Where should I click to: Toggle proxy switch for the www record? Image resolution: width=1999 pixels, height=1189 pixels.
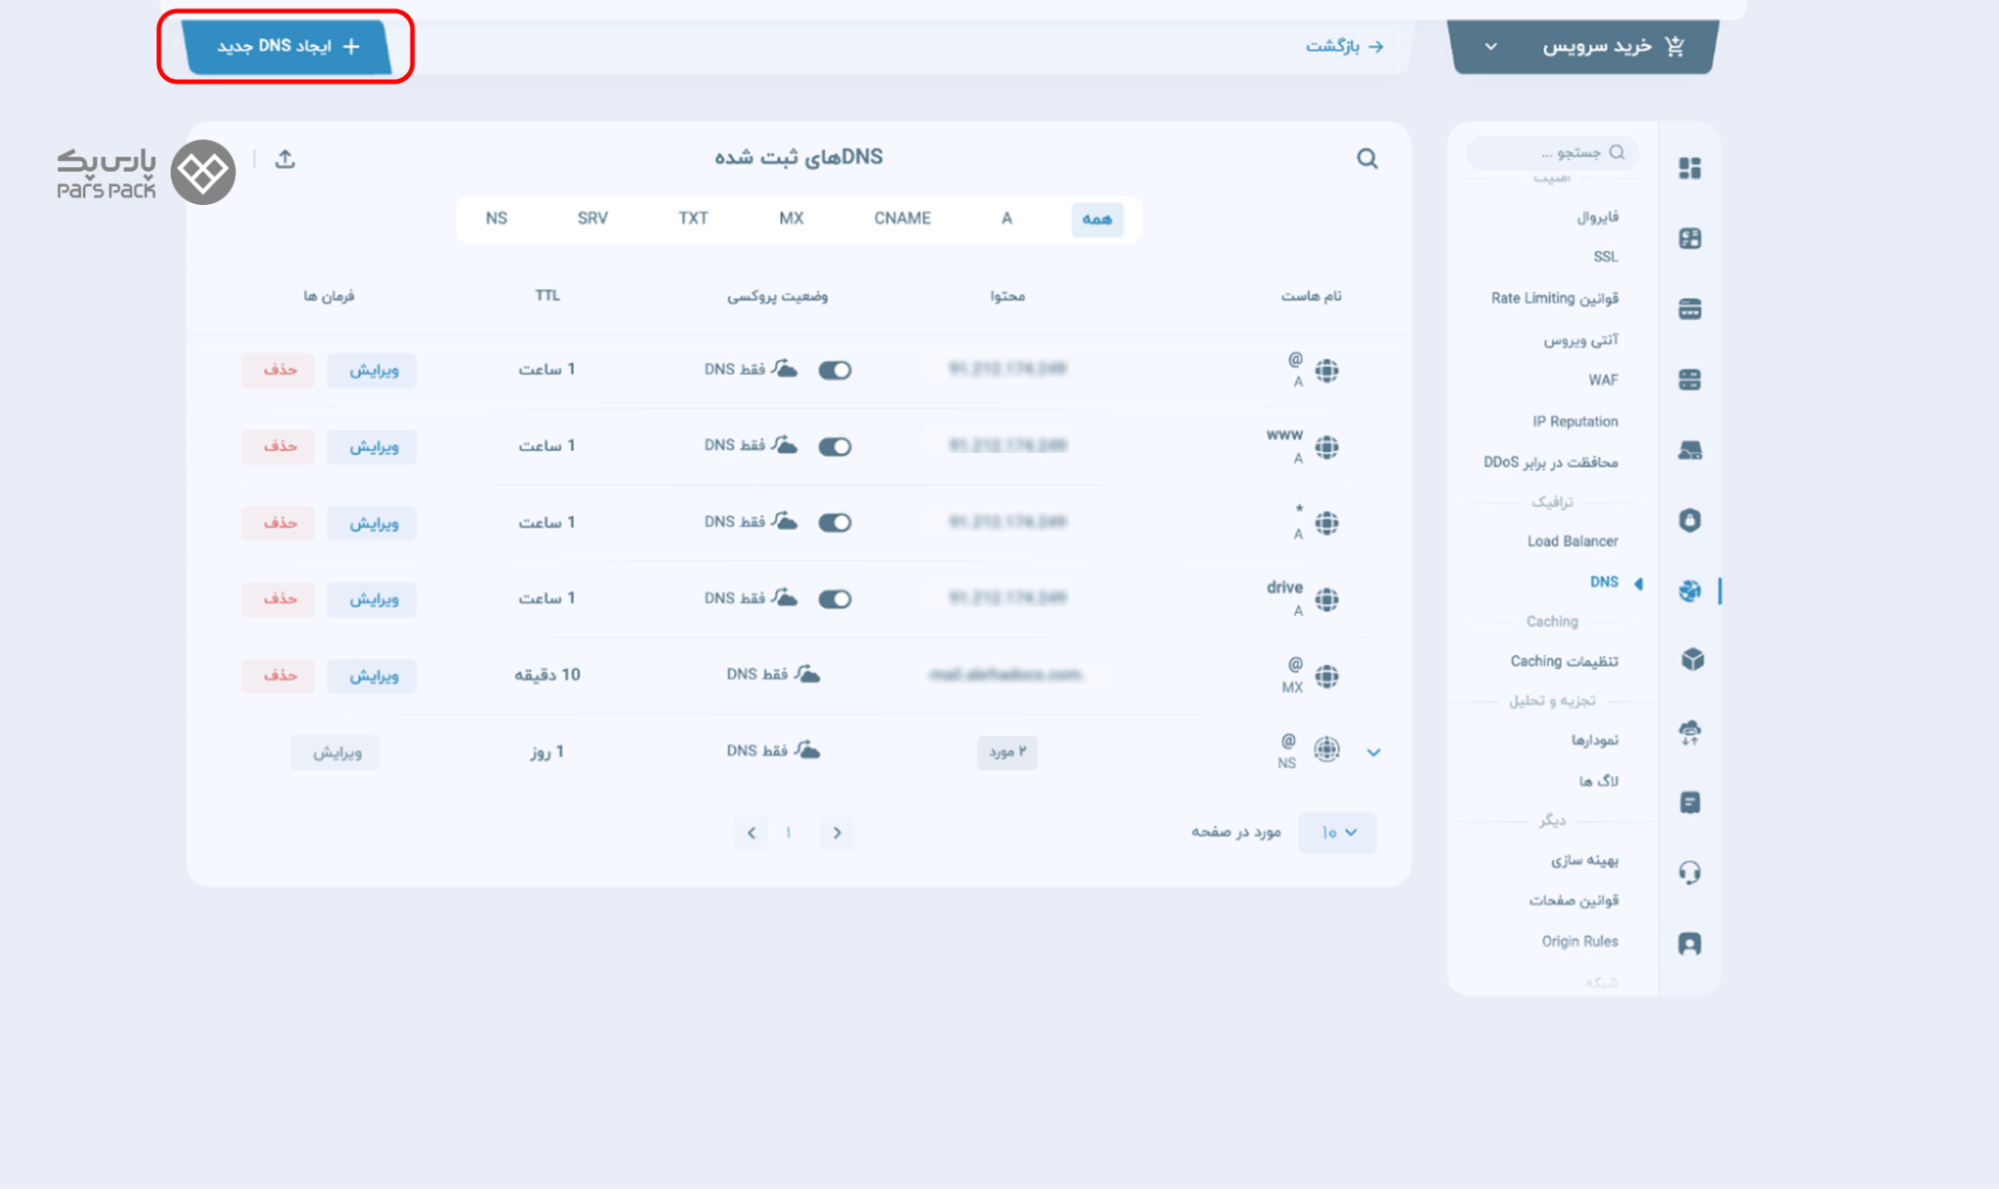coord(834,446)
